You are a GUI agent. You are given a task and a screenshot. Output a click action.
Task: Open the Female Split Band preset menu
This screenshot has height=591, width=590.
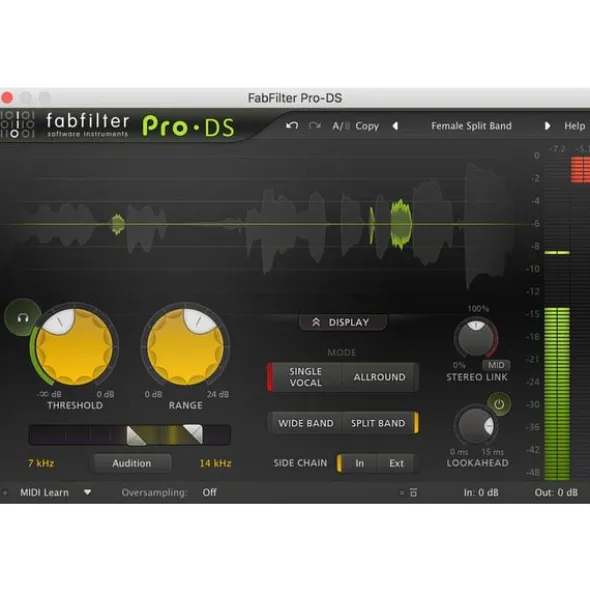[x=471, y=126]
